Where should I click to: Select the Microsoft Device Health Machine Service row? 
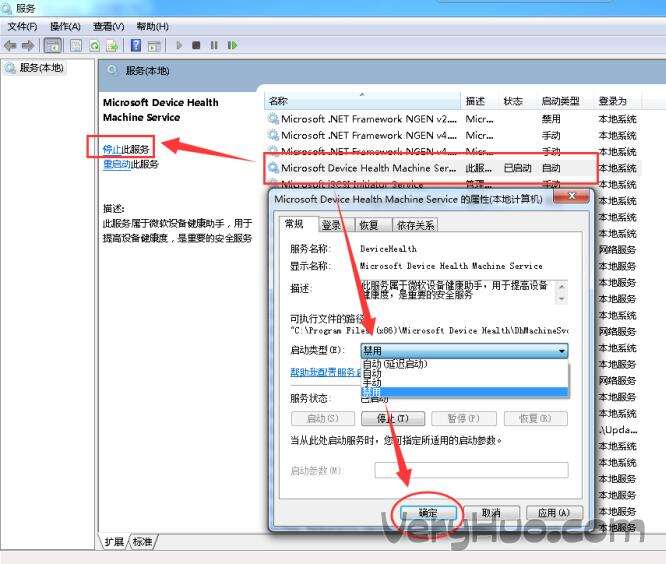[452, 168]
